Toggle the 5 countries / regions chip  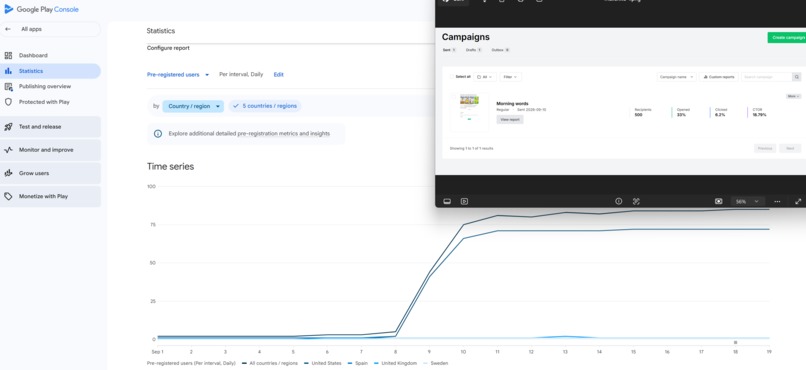(265, 106)
